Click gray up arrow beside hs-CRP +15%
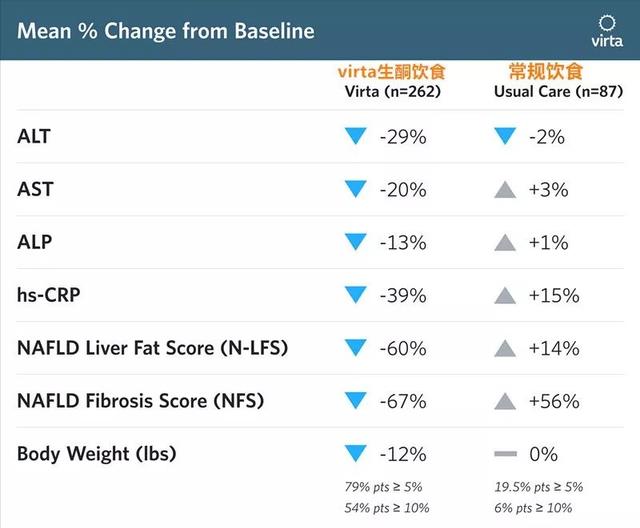 pyautogui.click(x=507, y=295)
